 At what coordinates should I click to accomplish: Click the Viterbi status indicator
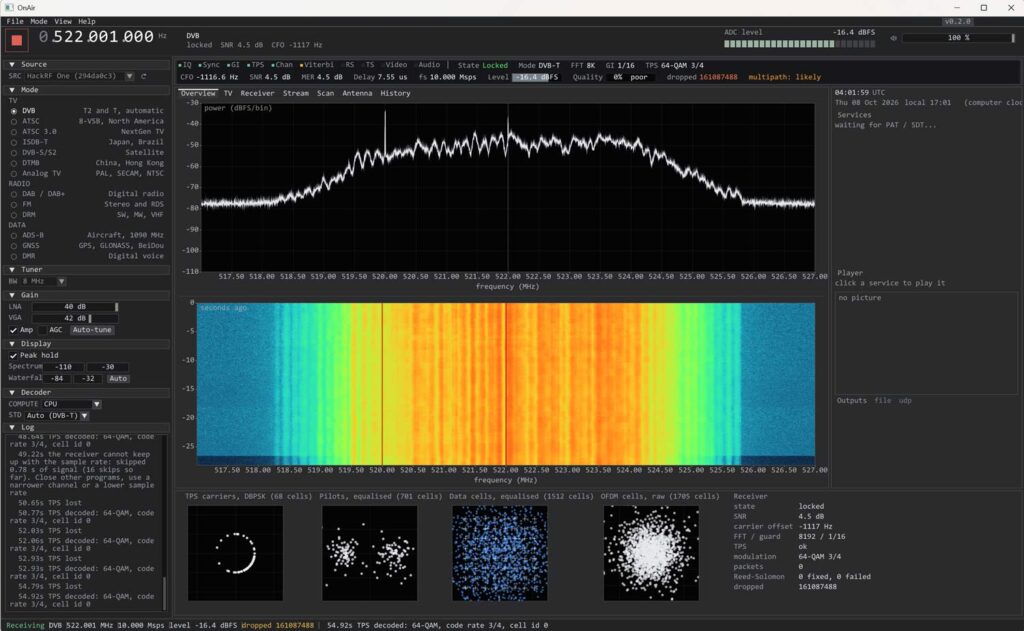[x=317, y=65]
